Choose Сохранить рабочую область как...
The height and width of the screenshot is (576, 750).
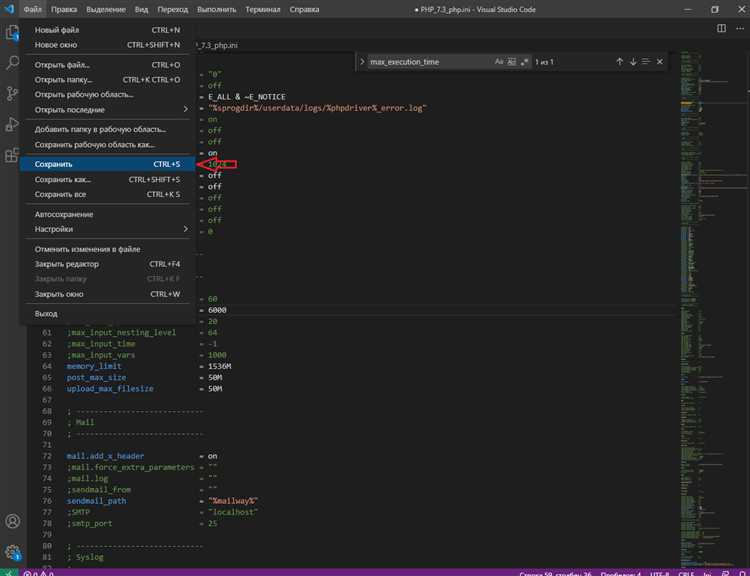(108, 144)
